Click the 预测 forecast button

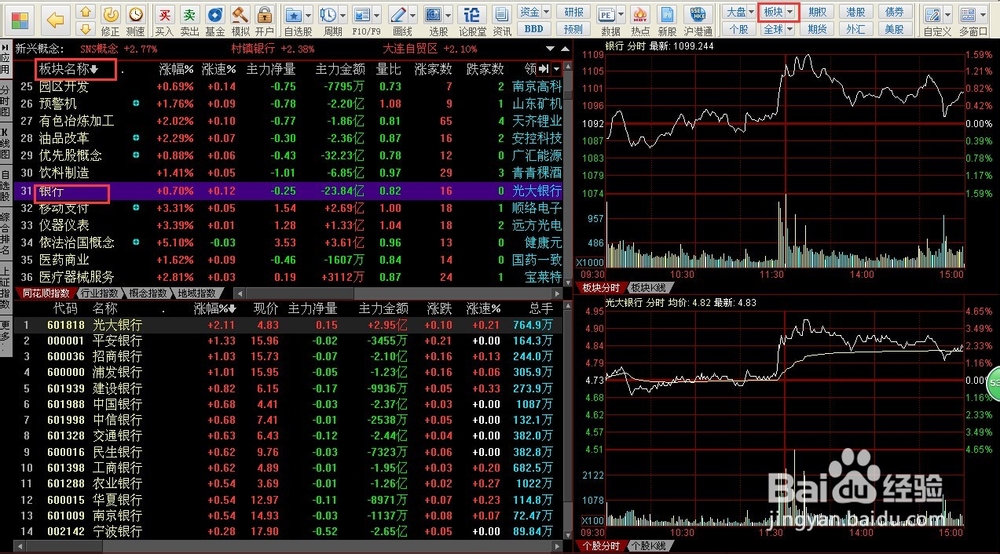coord(573,29)
